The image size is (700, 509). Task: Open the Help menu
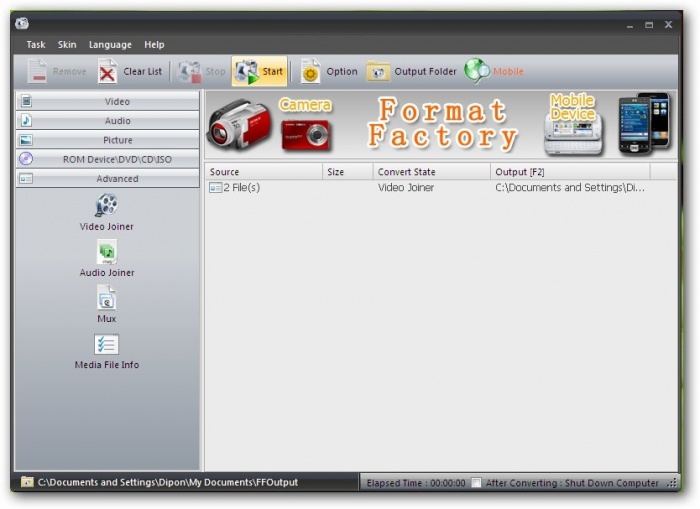point(154,45)
